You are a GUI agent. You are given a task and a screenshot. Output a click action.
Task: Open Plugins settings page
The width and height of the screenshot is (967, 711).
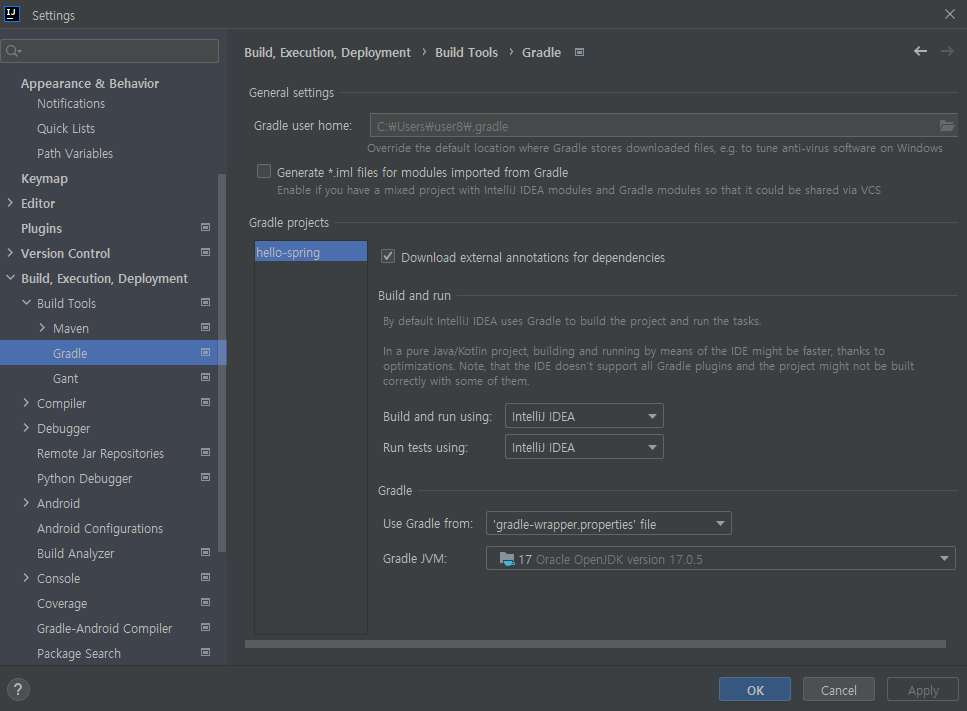[41, 229]
